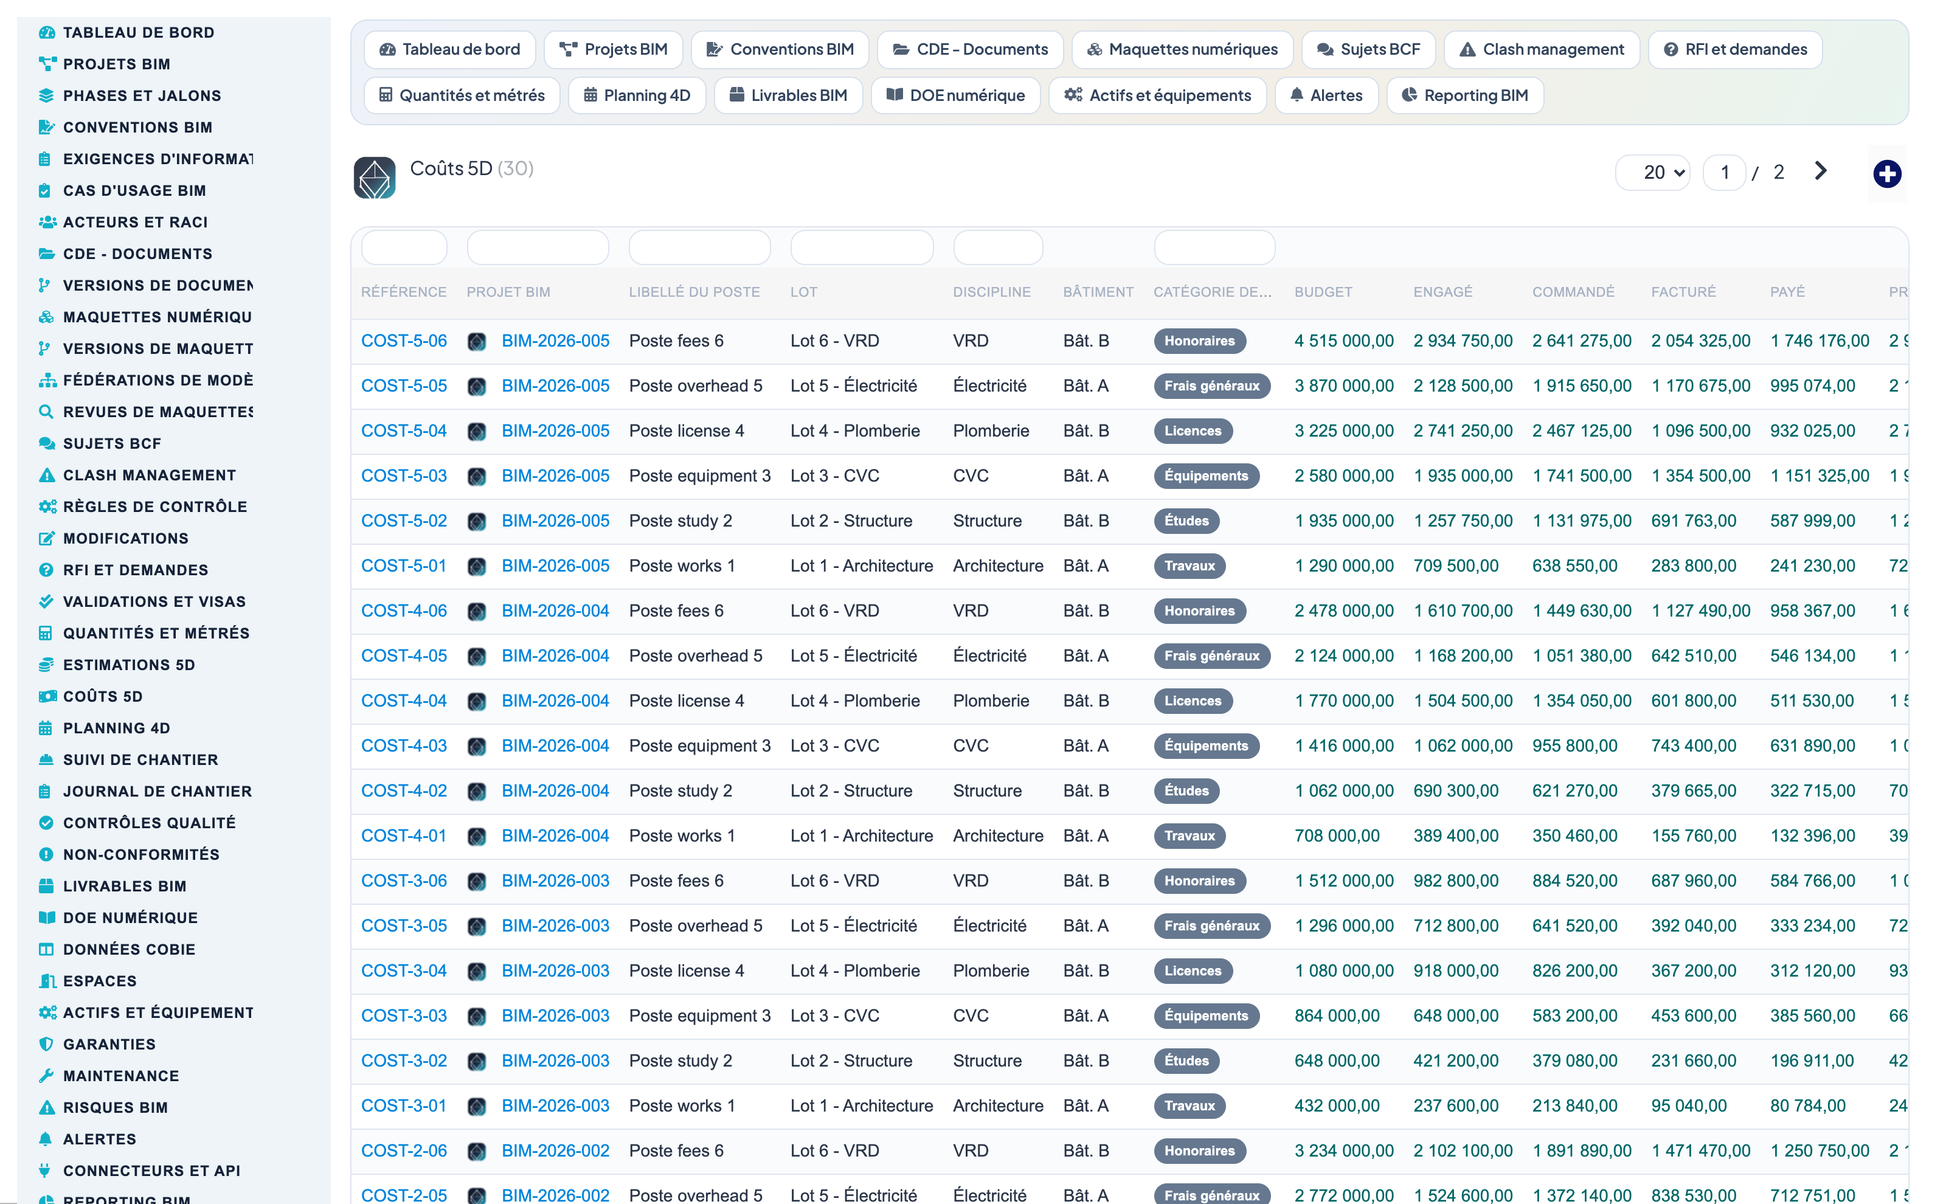Open BIM-2026-003 link in COST-3-06 row
The height and width of the screenshot is (1204, 1946).
(555, 881)
